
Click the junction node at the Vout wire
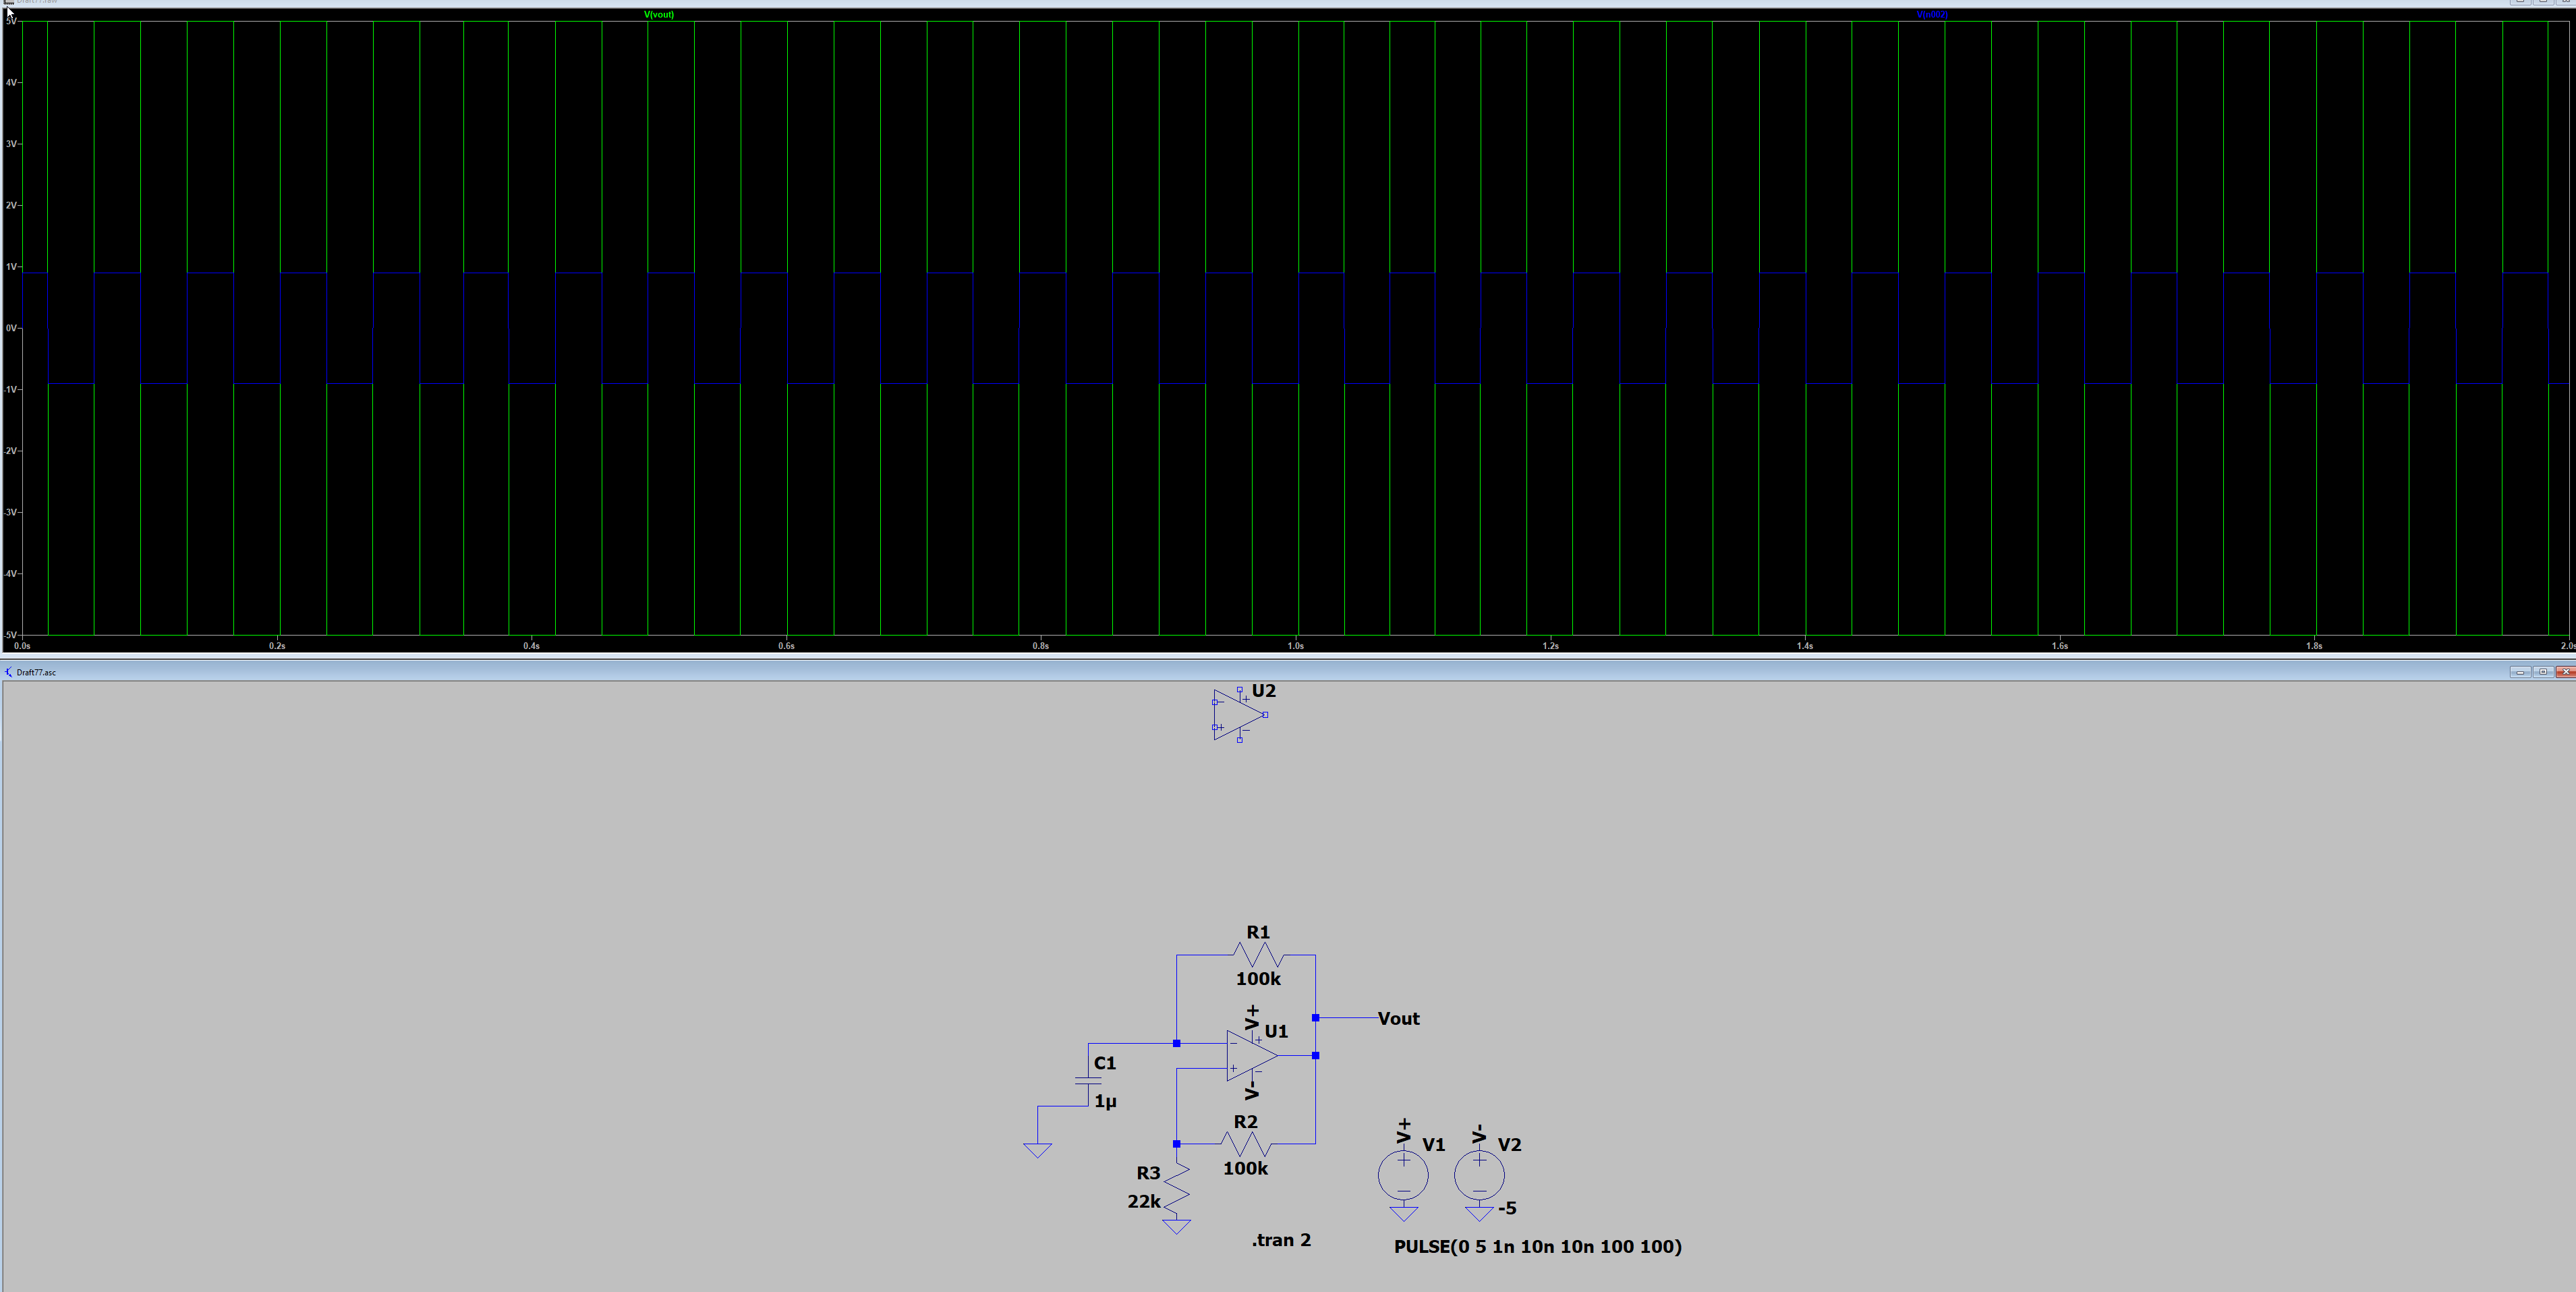tap(1315, 1018)
